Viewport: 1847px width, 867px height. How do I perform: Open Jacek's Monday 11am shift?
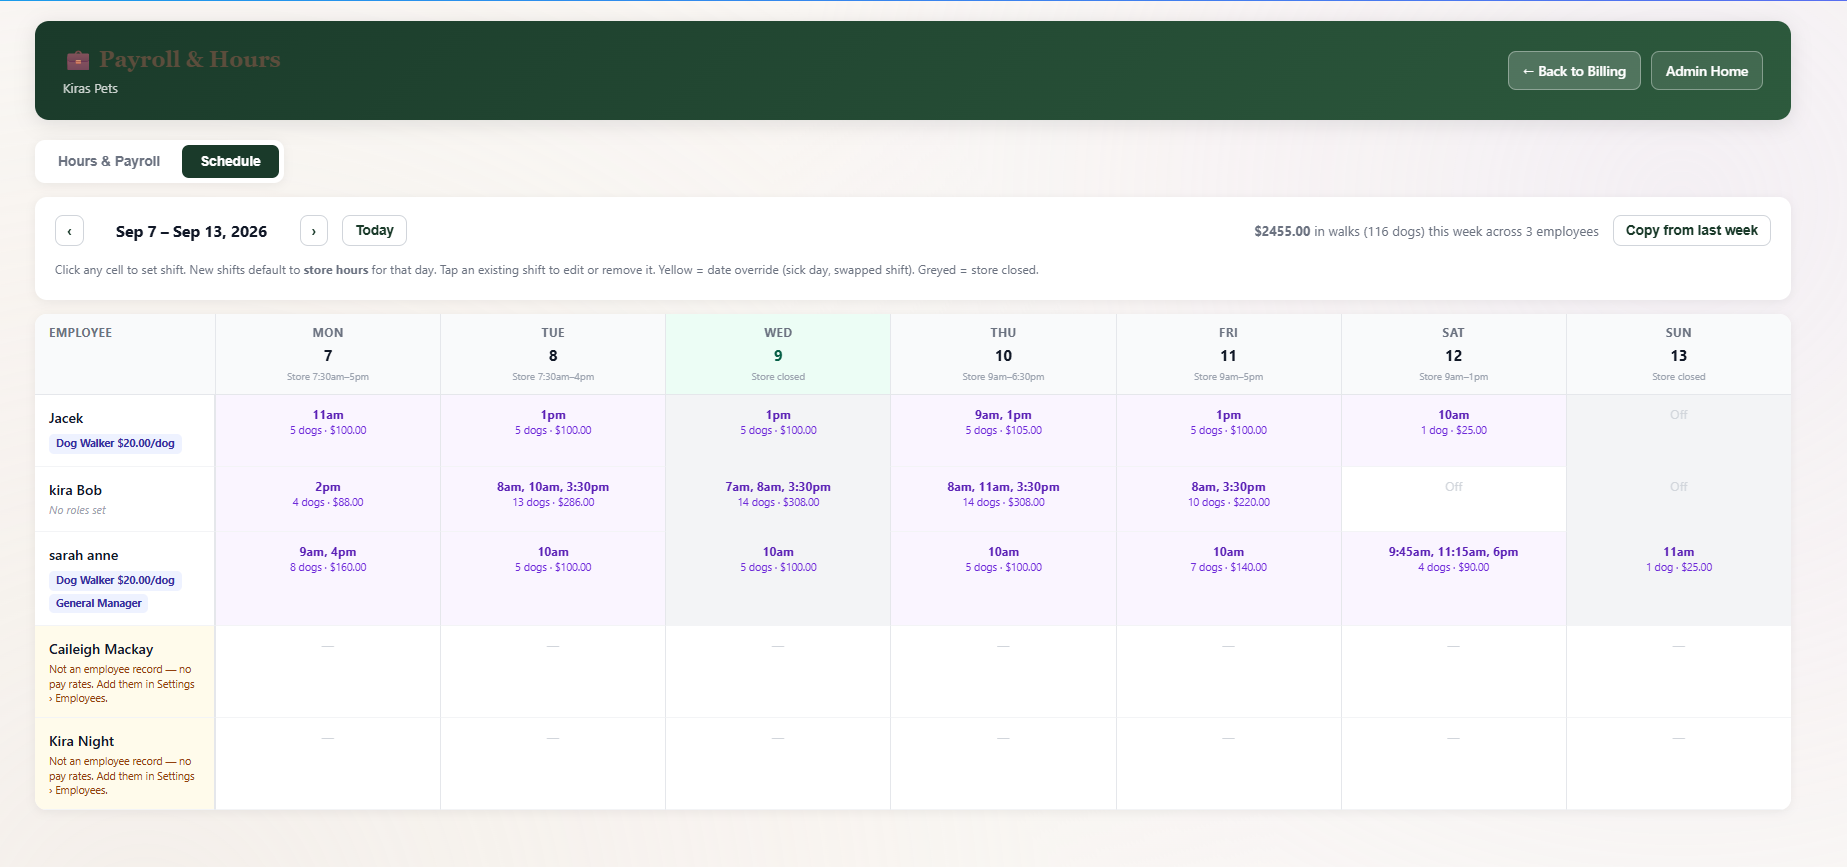[x=328, y=431]
